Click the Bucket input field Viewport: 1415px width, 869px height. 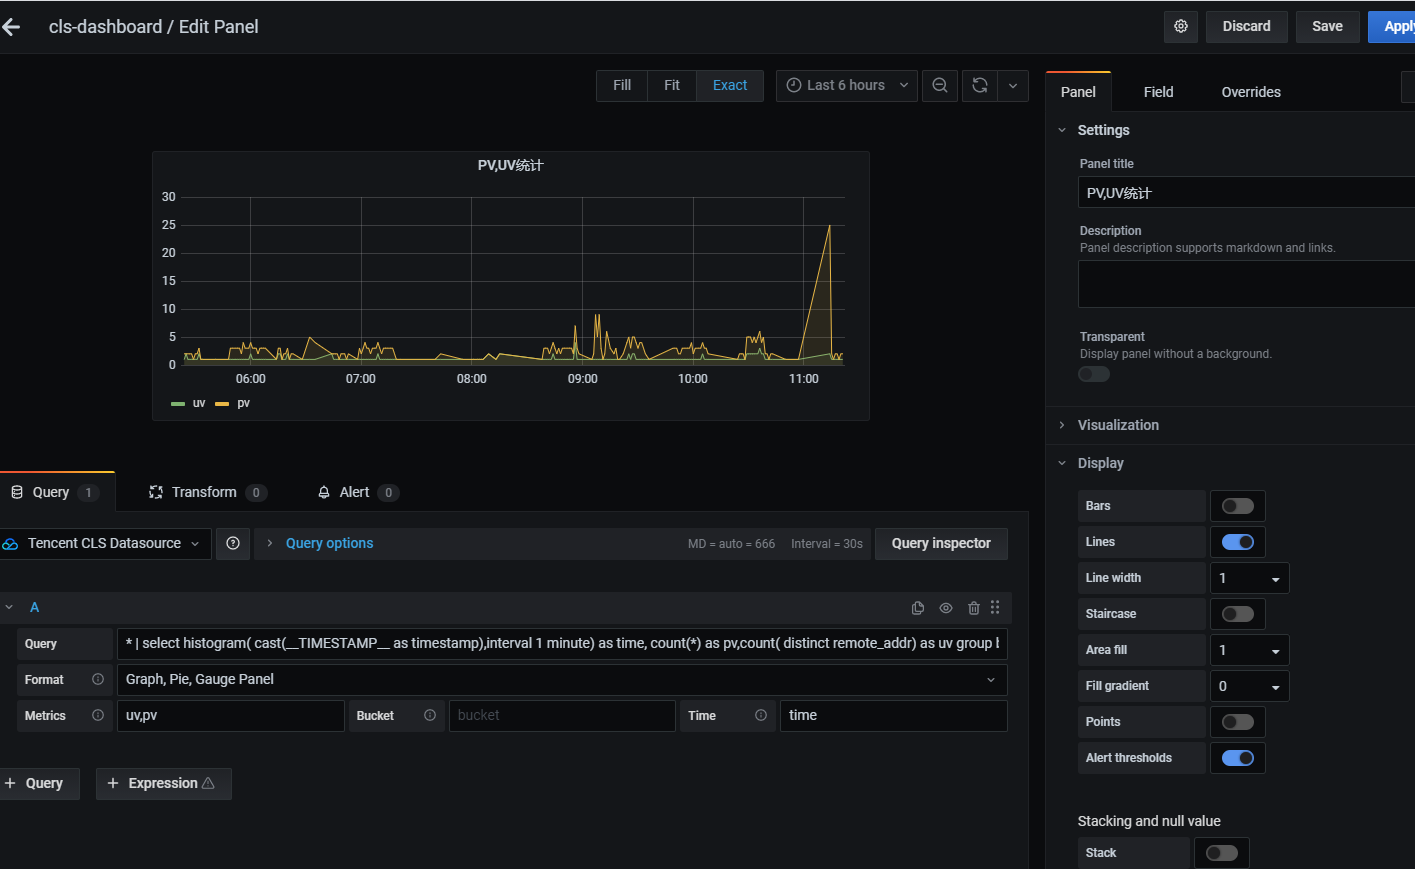pyautogui.click(x=562, y=715)
